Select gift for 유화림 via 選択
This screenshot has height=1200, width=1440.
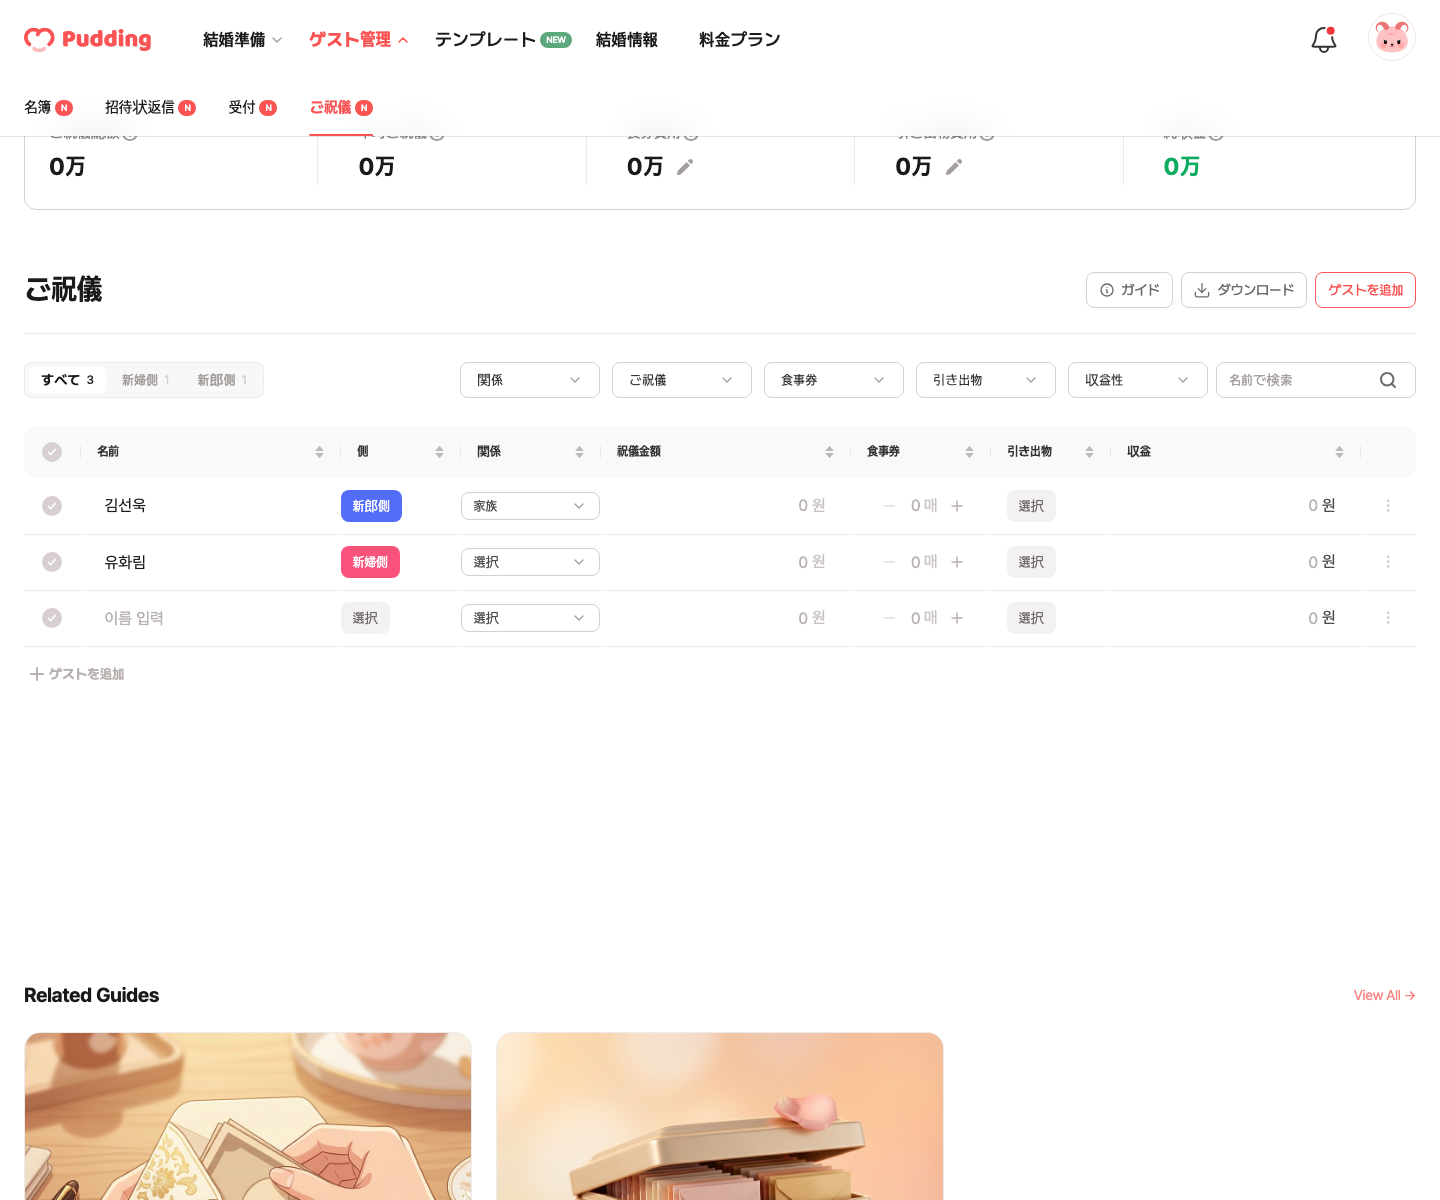point(1031,562)
